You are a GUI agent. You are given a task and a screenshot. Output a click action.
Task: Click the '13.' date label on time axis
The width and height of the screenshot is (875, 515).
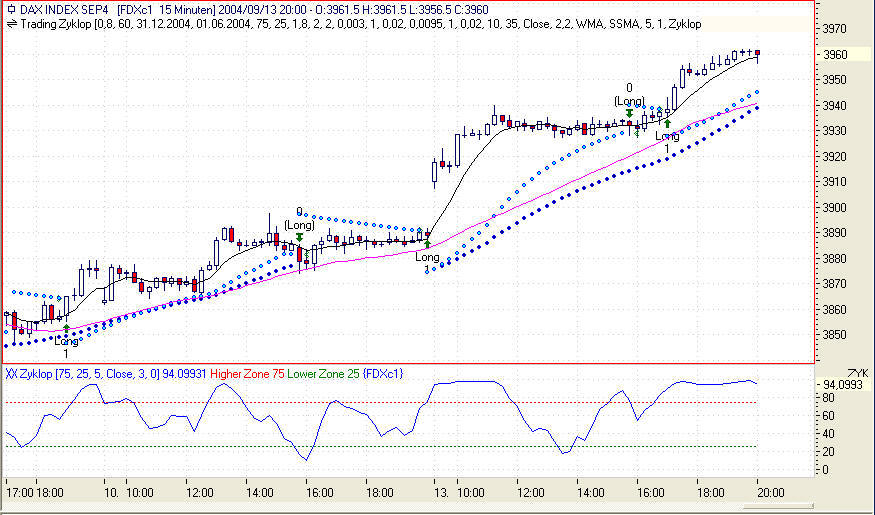tap(442, 493)
